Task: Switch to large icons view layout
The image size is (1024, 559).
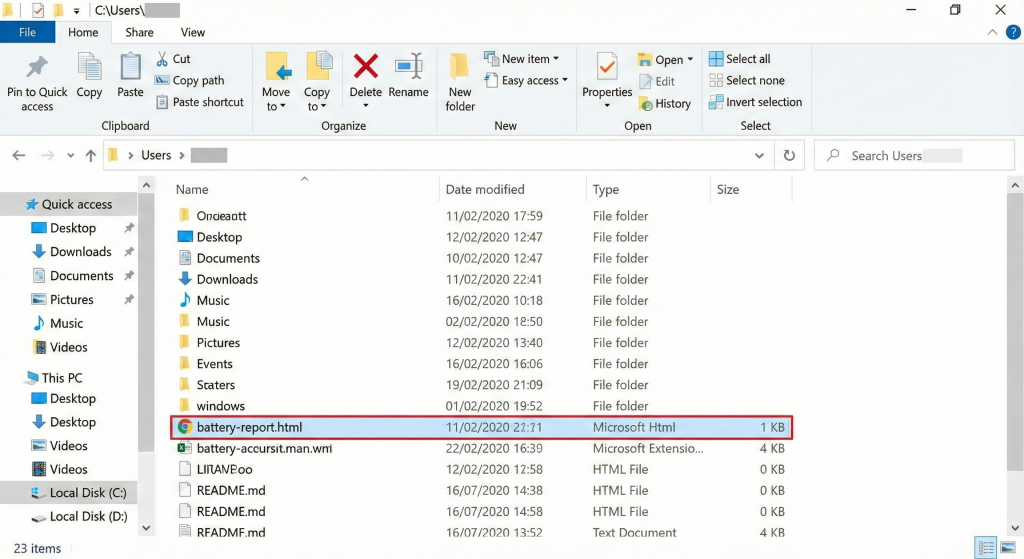Action: click(x=1009, y=548)
